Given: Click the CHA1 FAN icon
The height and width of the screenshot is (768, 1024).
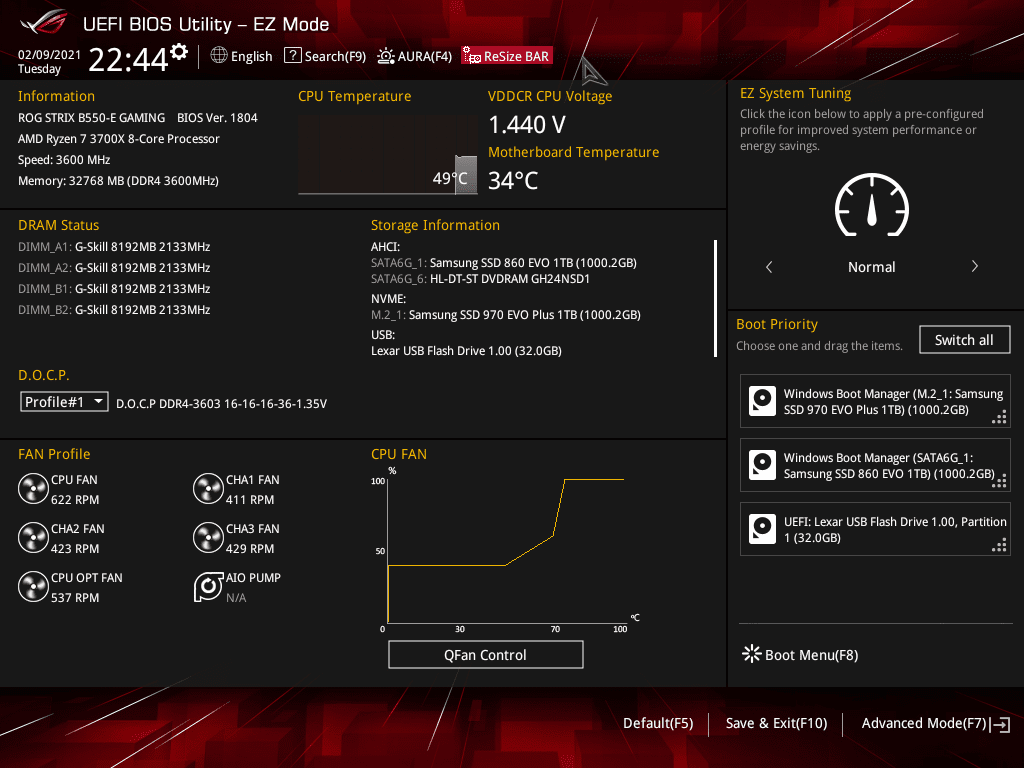Looking at the screenshot, I should (x=208, y=489).
